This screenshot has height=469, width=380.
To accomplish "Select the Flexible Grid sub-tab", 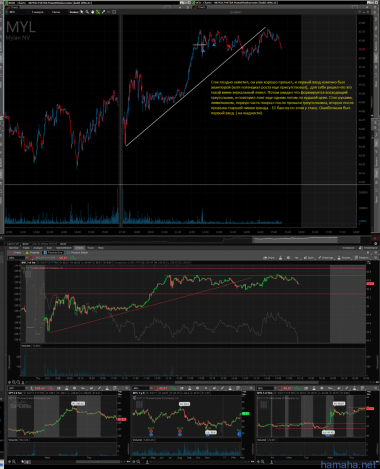I will (x=53, y=253).
